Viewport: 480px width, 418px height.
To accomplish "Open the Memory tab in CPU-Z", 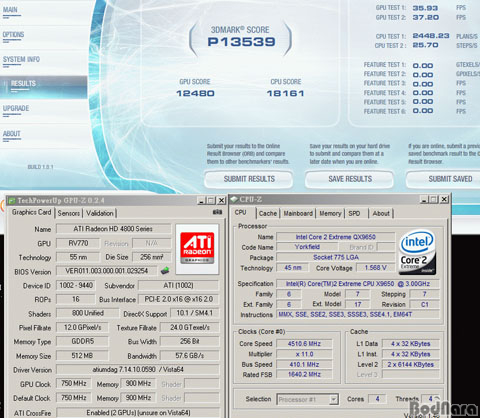I will [330, 214].
